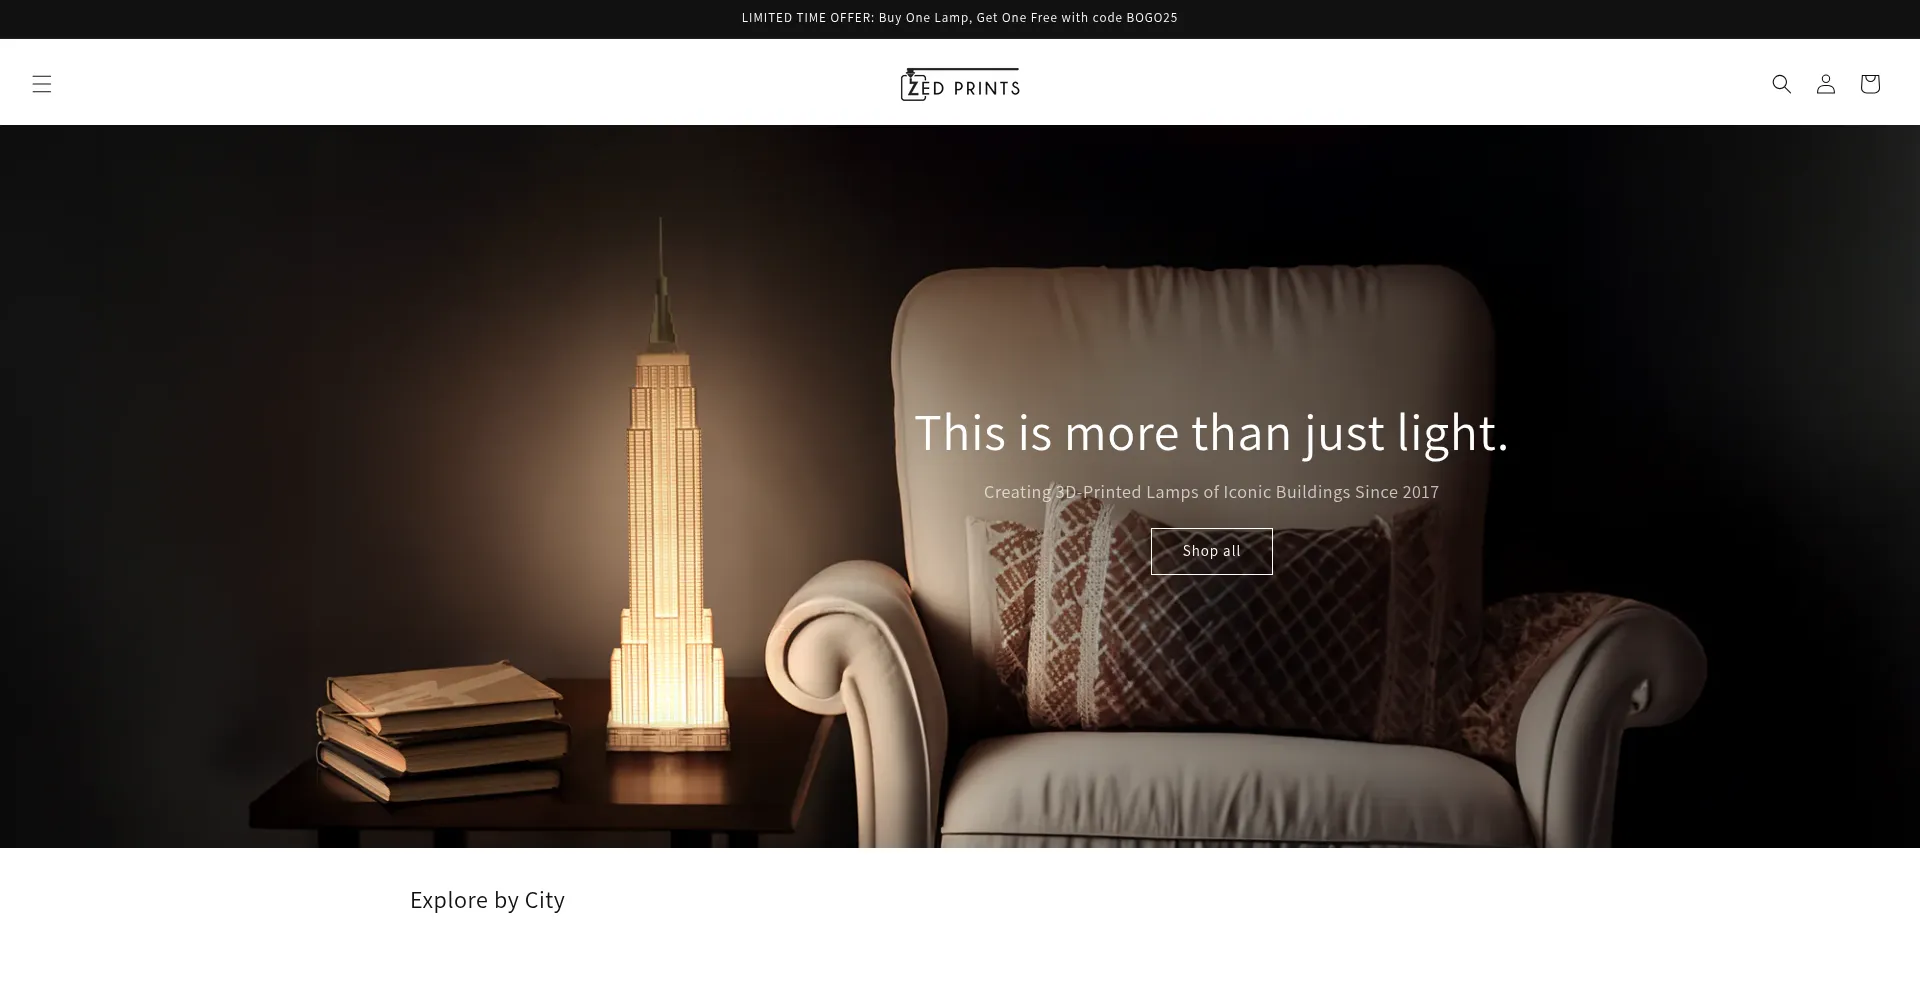
Task: Click the stack of books in hero image
Action: 440,728
